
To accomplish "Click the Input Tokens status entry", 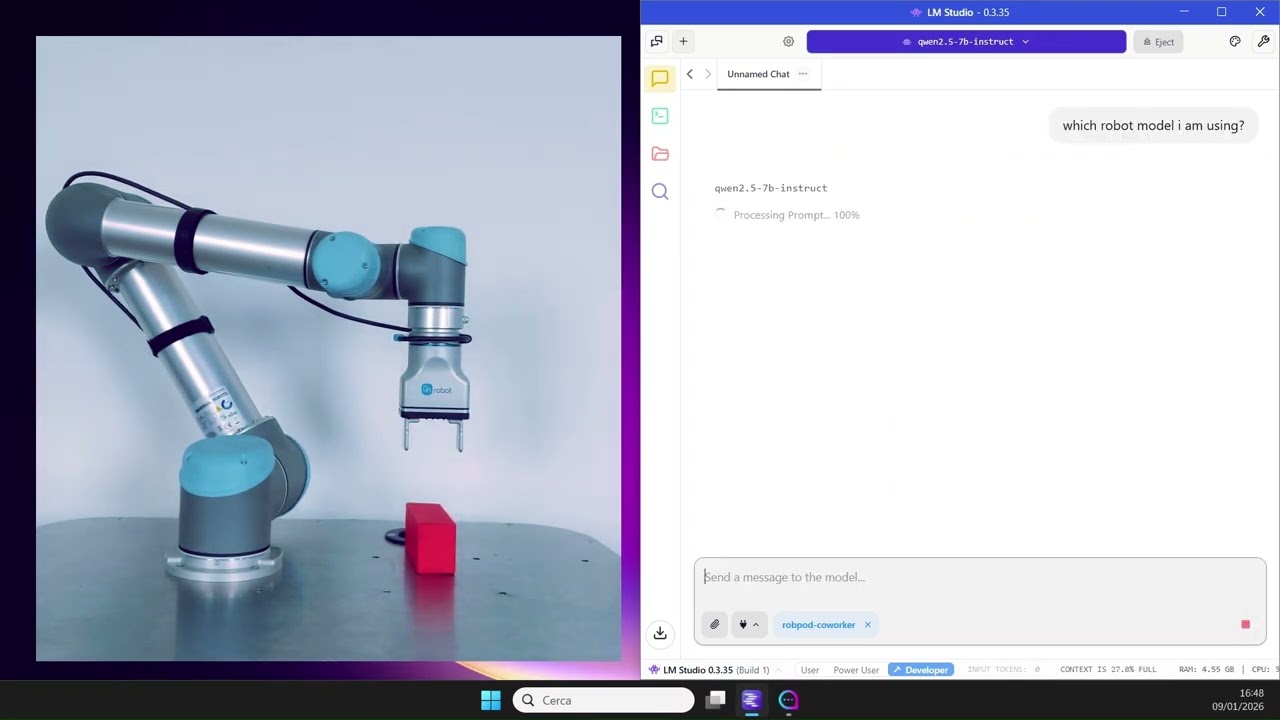I will 1003,670.
